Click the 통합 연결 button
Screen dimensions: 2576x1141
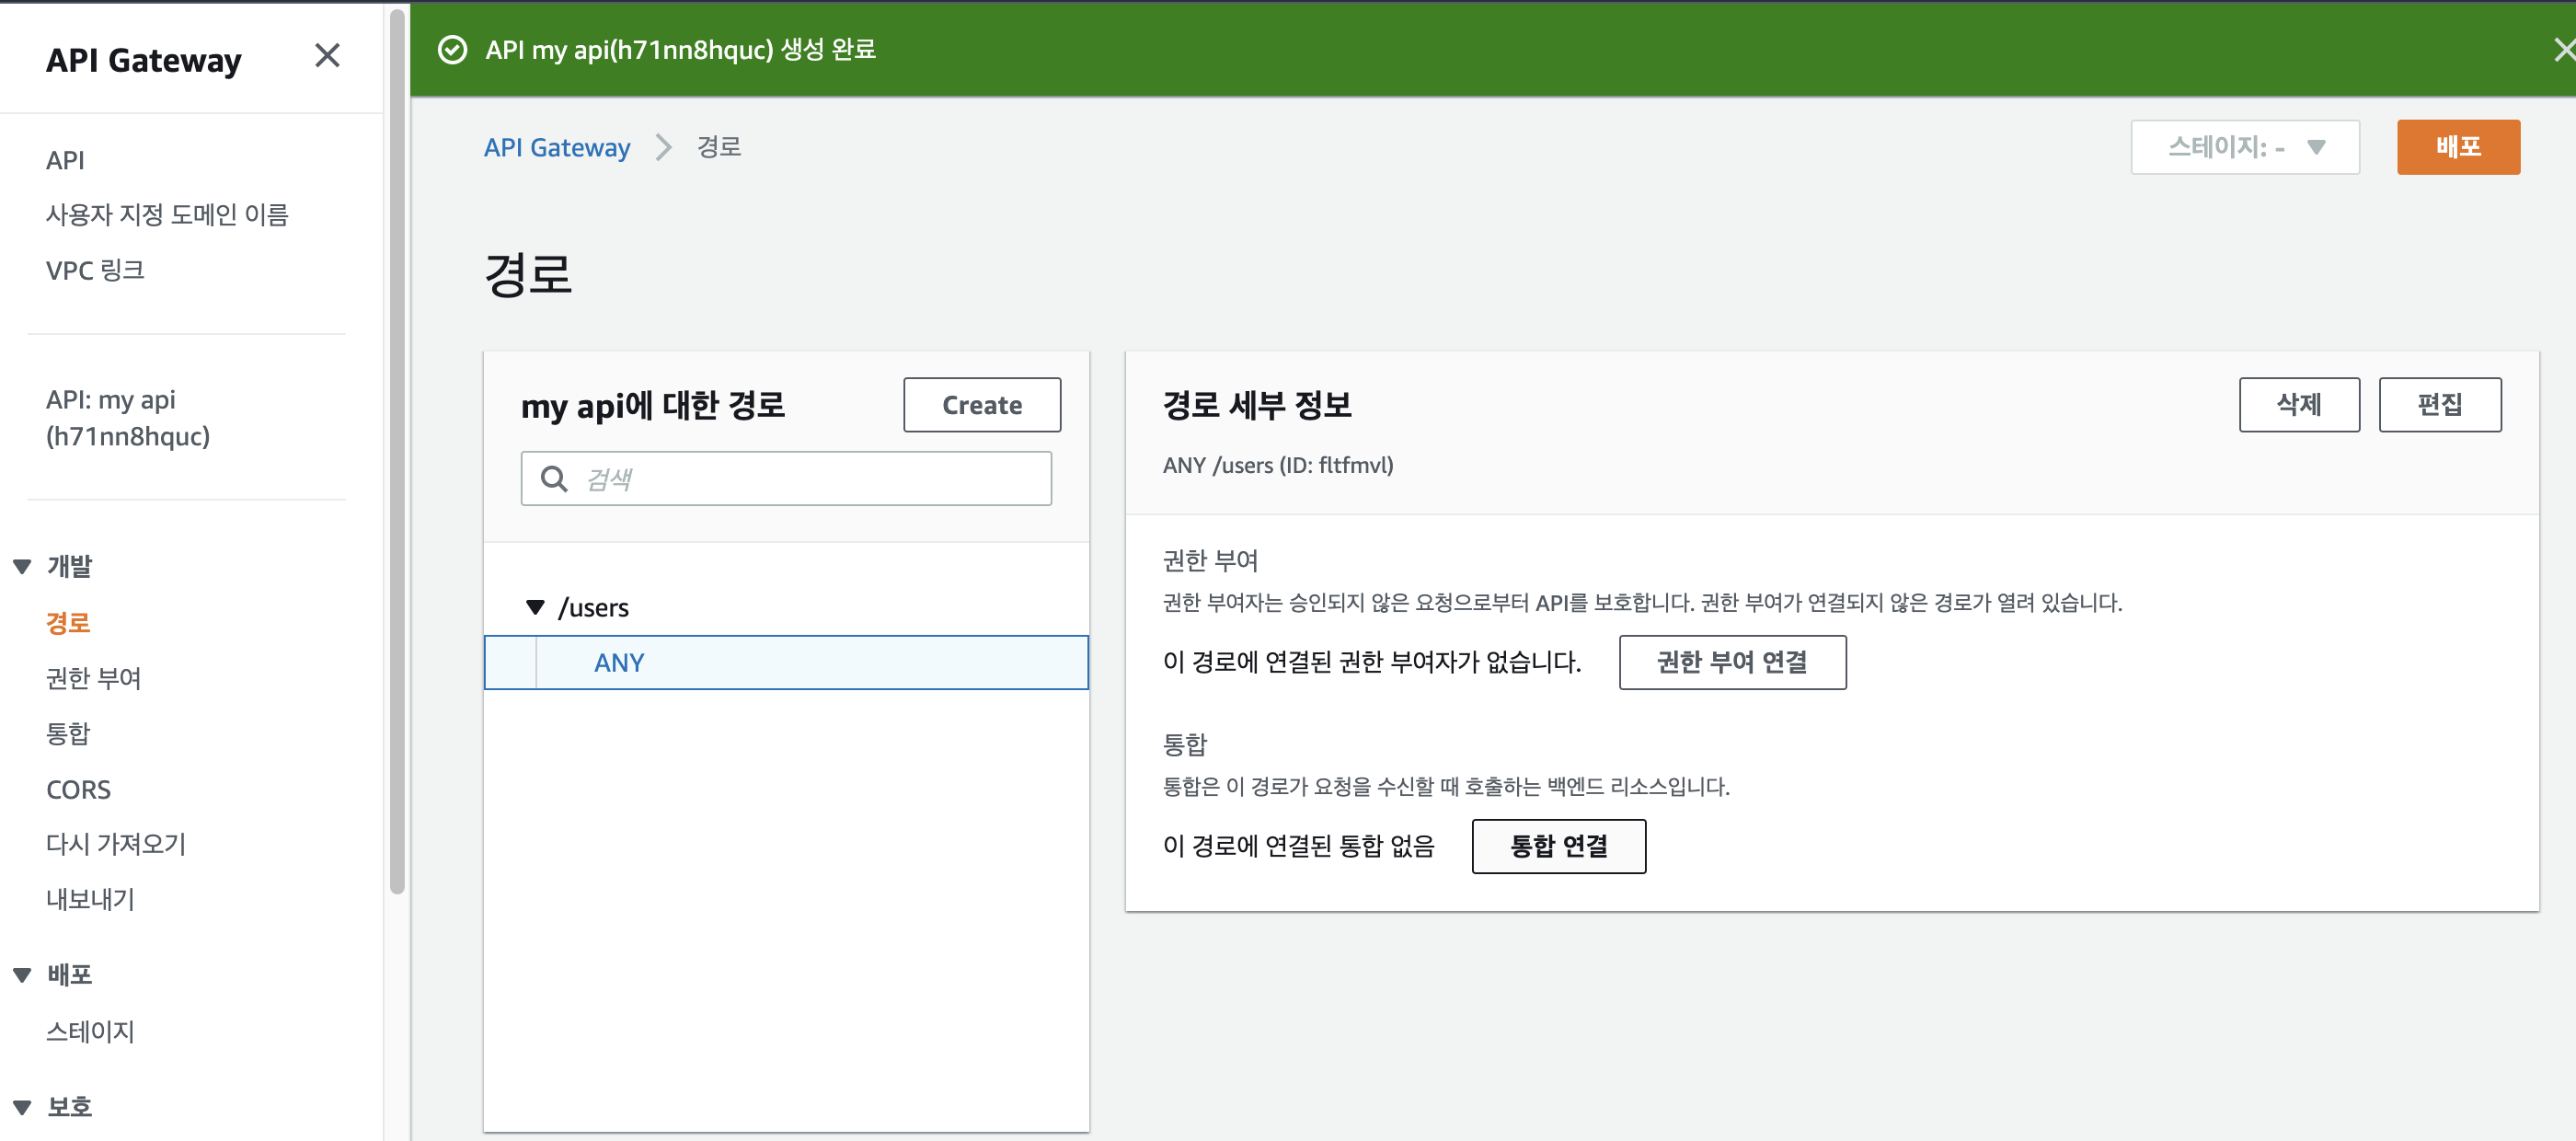pos(1558,846)
